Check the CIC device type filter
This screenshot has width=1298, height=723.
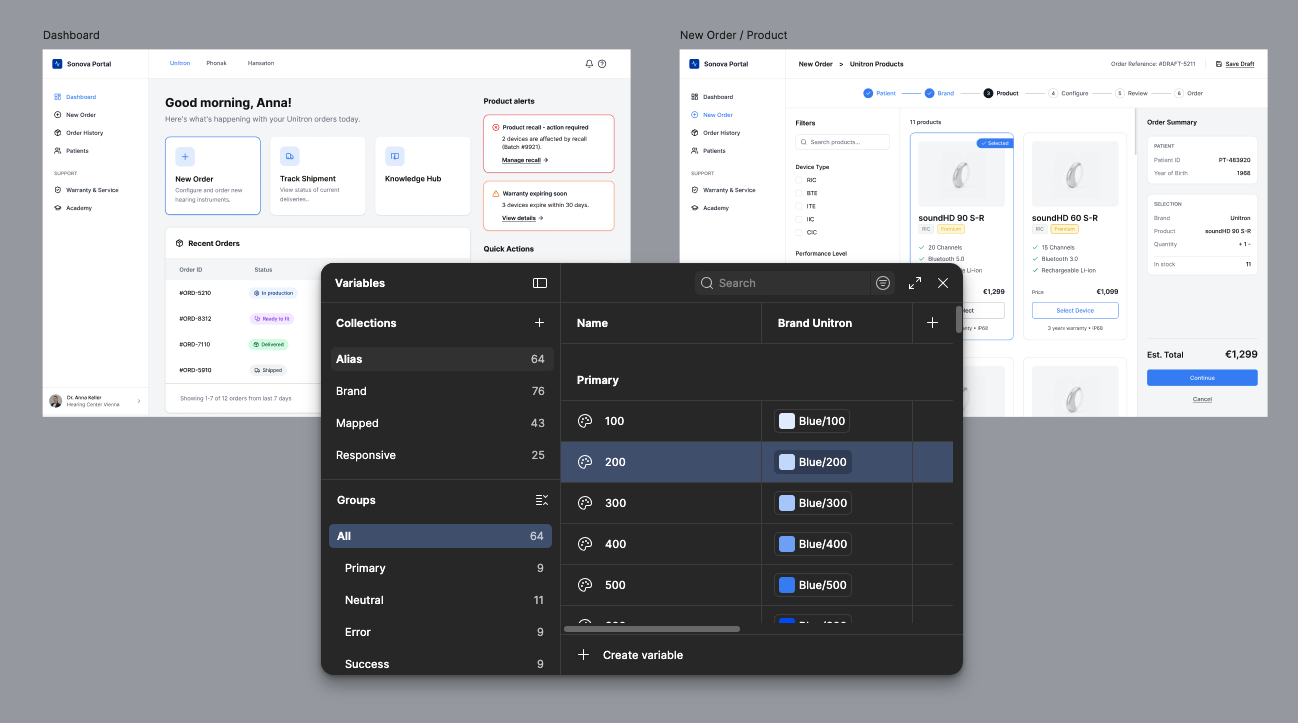(799, 232)
